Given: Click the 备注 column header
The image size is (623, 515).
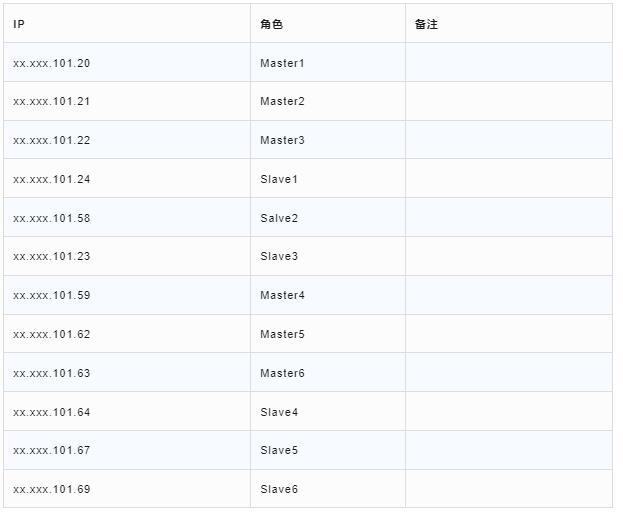Looking at the screenshot, I should click(x=426, y=24).
